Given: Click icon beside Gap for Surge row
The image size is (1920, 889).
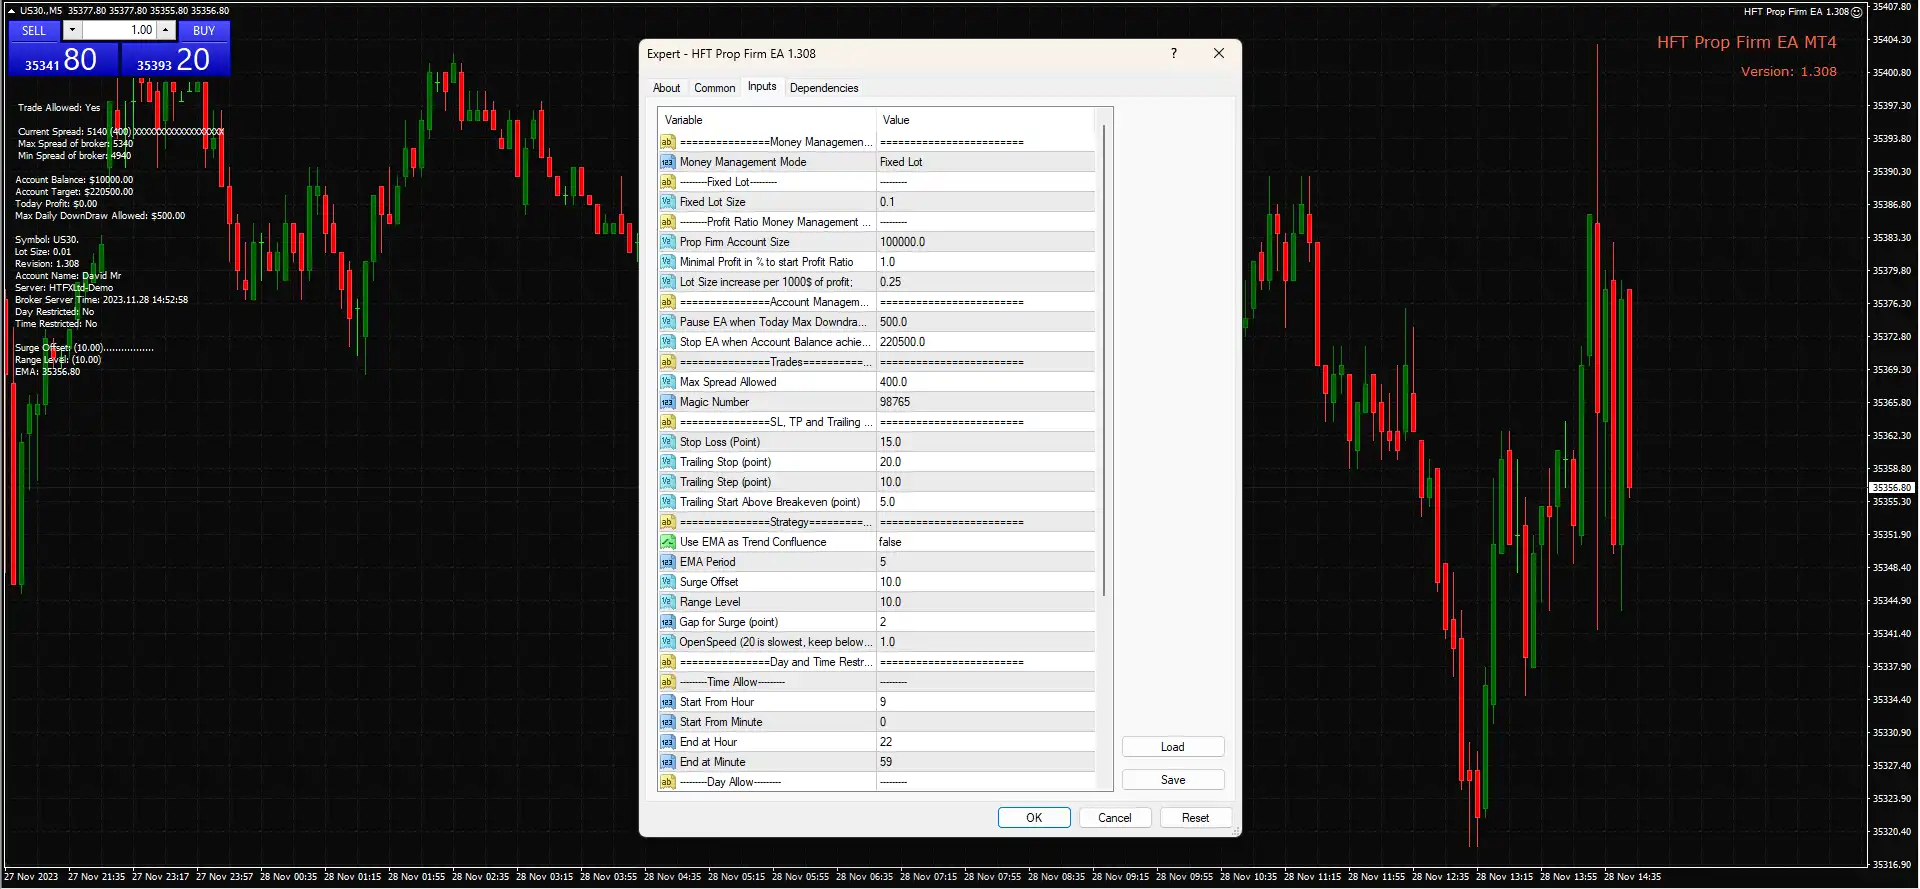Looking at the screenshot, I should 667,622.
